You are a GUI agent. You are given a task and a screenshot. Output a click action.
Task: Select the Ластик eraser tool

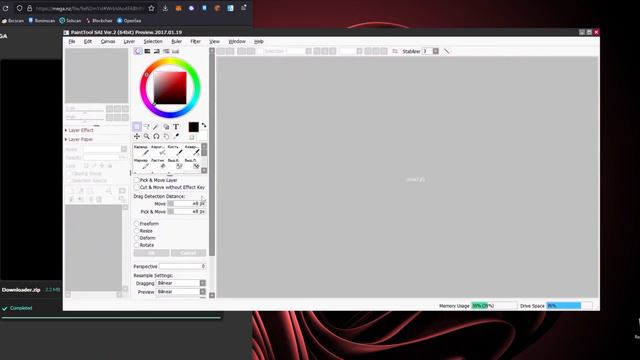pos(158,164)
